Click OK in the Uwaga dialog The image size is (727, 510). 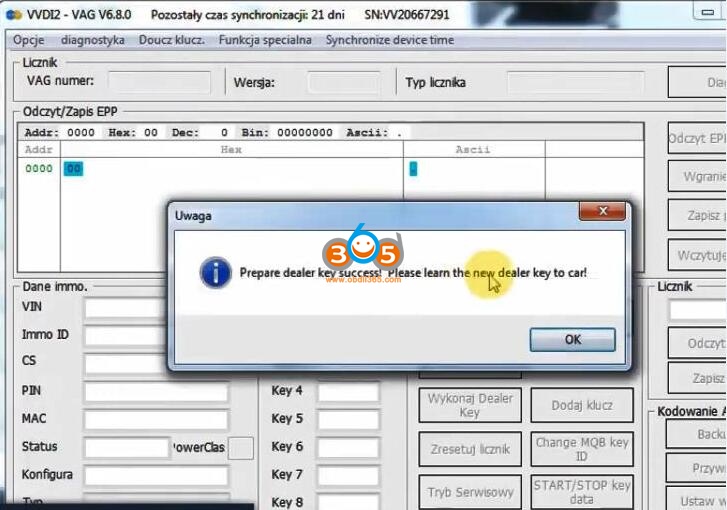coord(573,339)
